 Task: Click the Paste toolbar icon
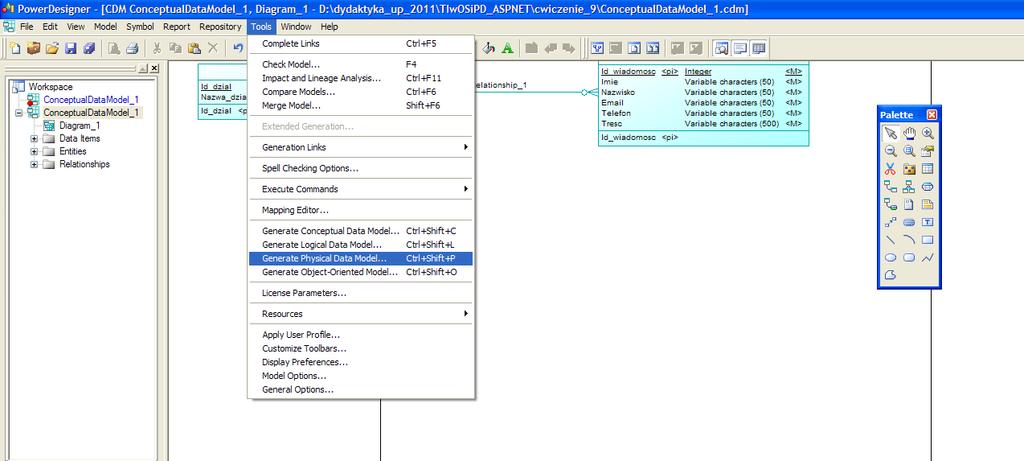pyautogui.click(x=194, y=48)
